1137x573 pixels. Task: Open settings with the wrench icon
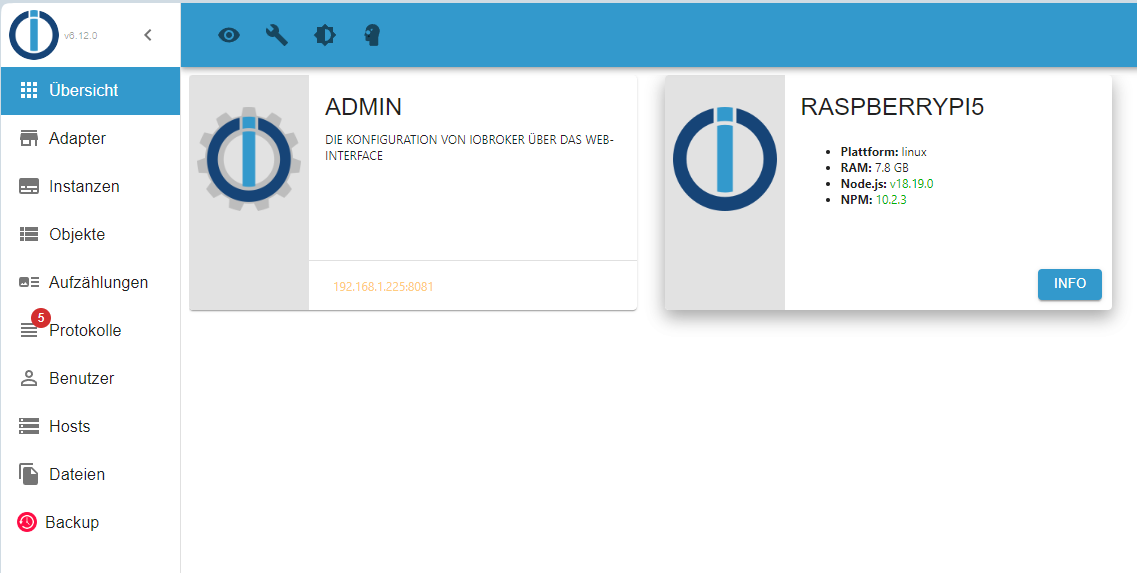pos(277,35)
